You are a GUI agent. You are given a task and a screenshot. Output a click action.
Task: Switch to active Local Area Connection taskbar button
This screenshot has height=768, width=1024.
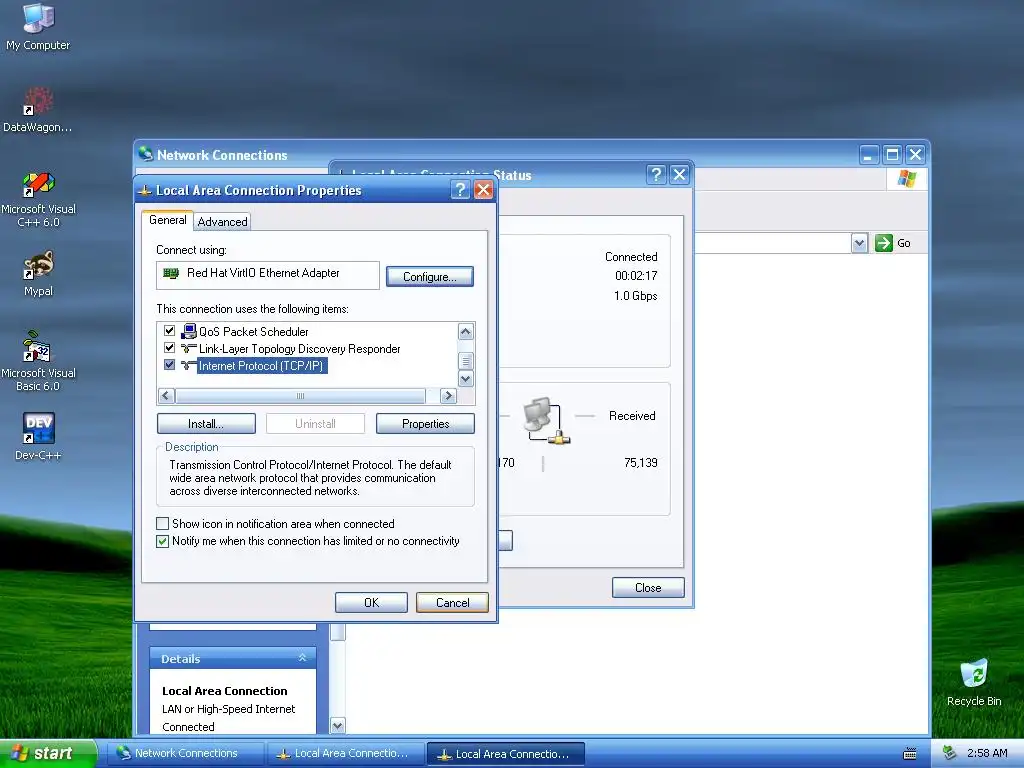click(x=505, y=754)
